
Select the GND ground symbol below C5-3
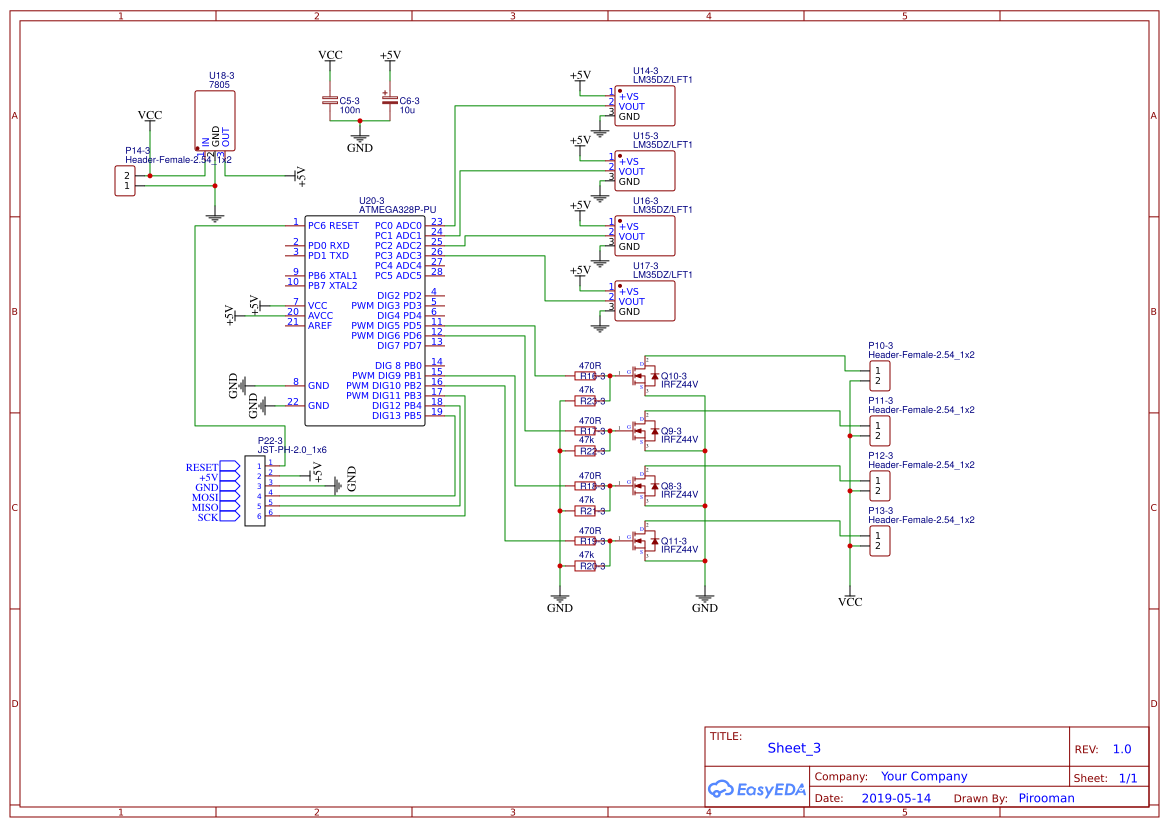360,139
